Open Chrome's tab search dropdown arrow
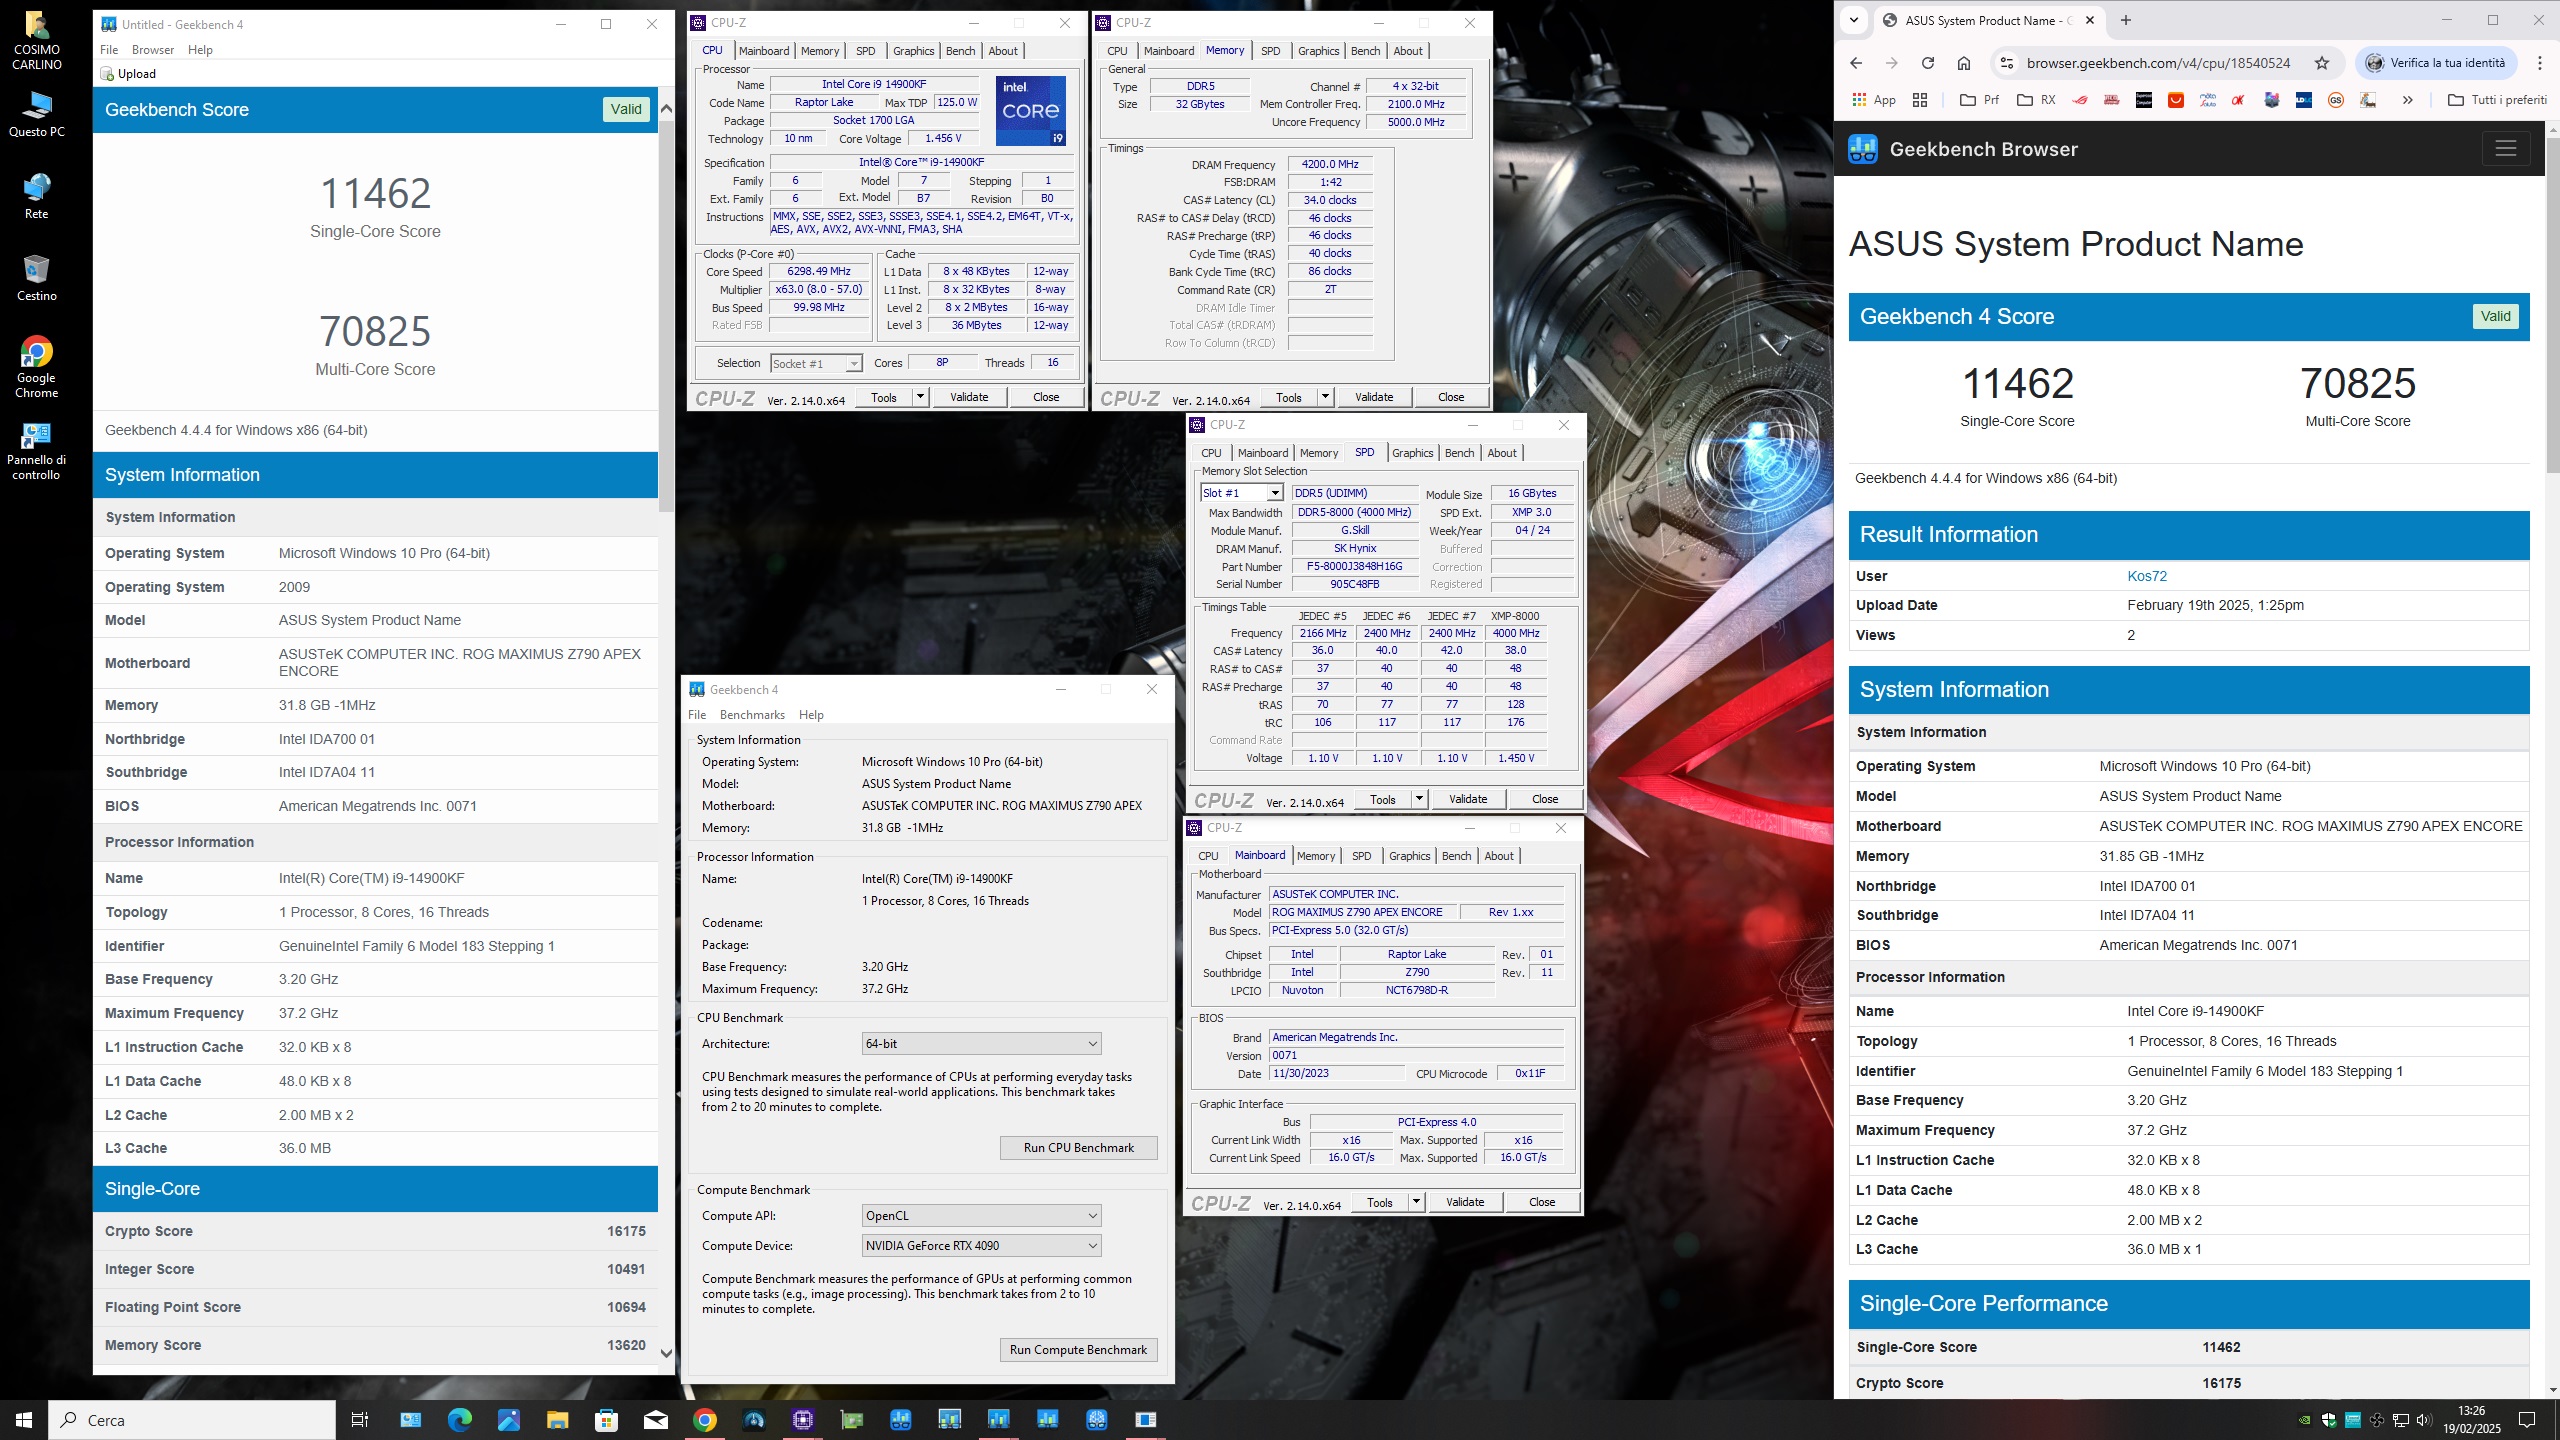The height and width of the screenshot is (1440, 2560). [1854, 20]
